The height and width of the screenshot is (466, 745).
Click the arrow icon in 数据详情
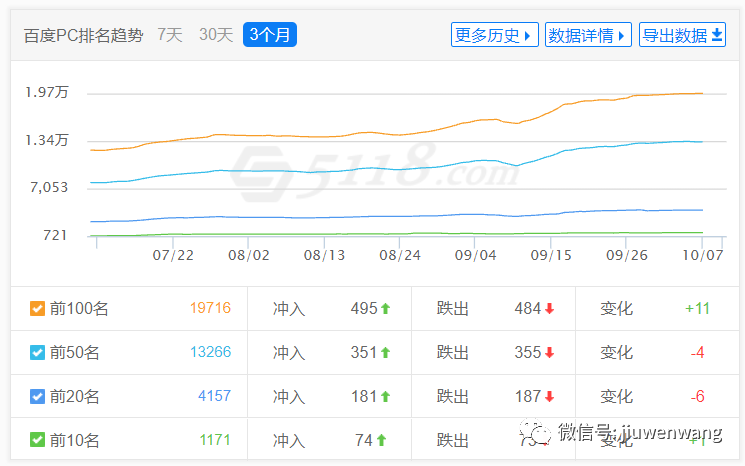coord(621,36)
